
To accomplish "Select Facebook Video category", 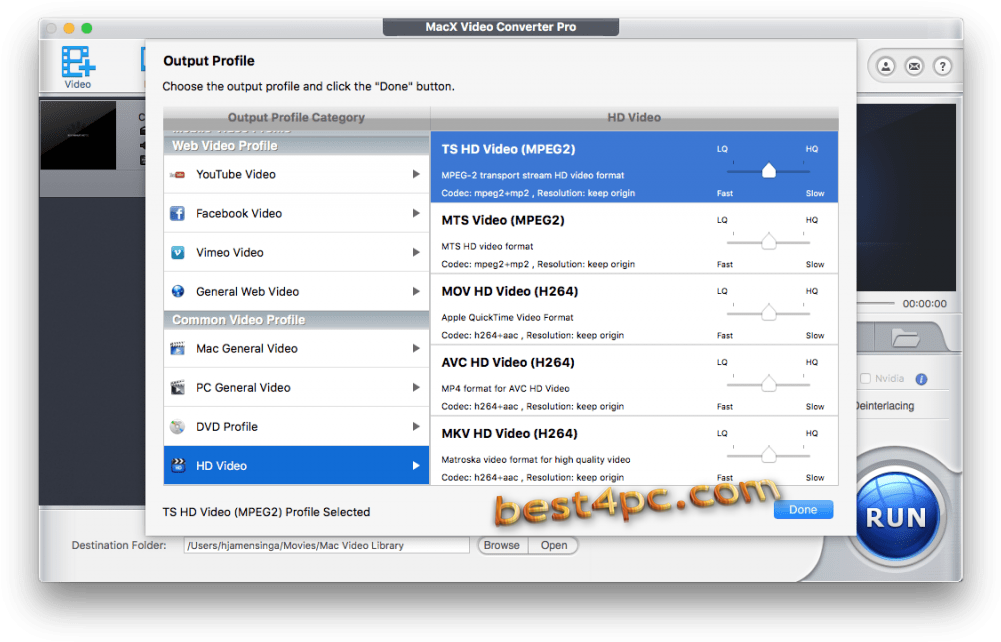I will [x=296, y=213].
